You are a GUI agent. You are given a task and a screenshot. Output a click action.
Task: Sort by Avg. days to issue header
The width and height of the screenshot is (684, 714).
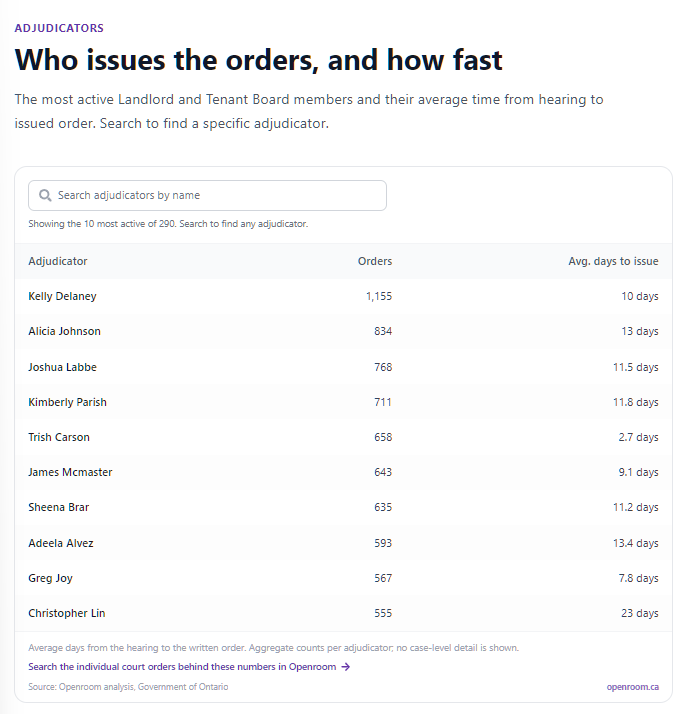pyautogui.click(x=613, y=261)
